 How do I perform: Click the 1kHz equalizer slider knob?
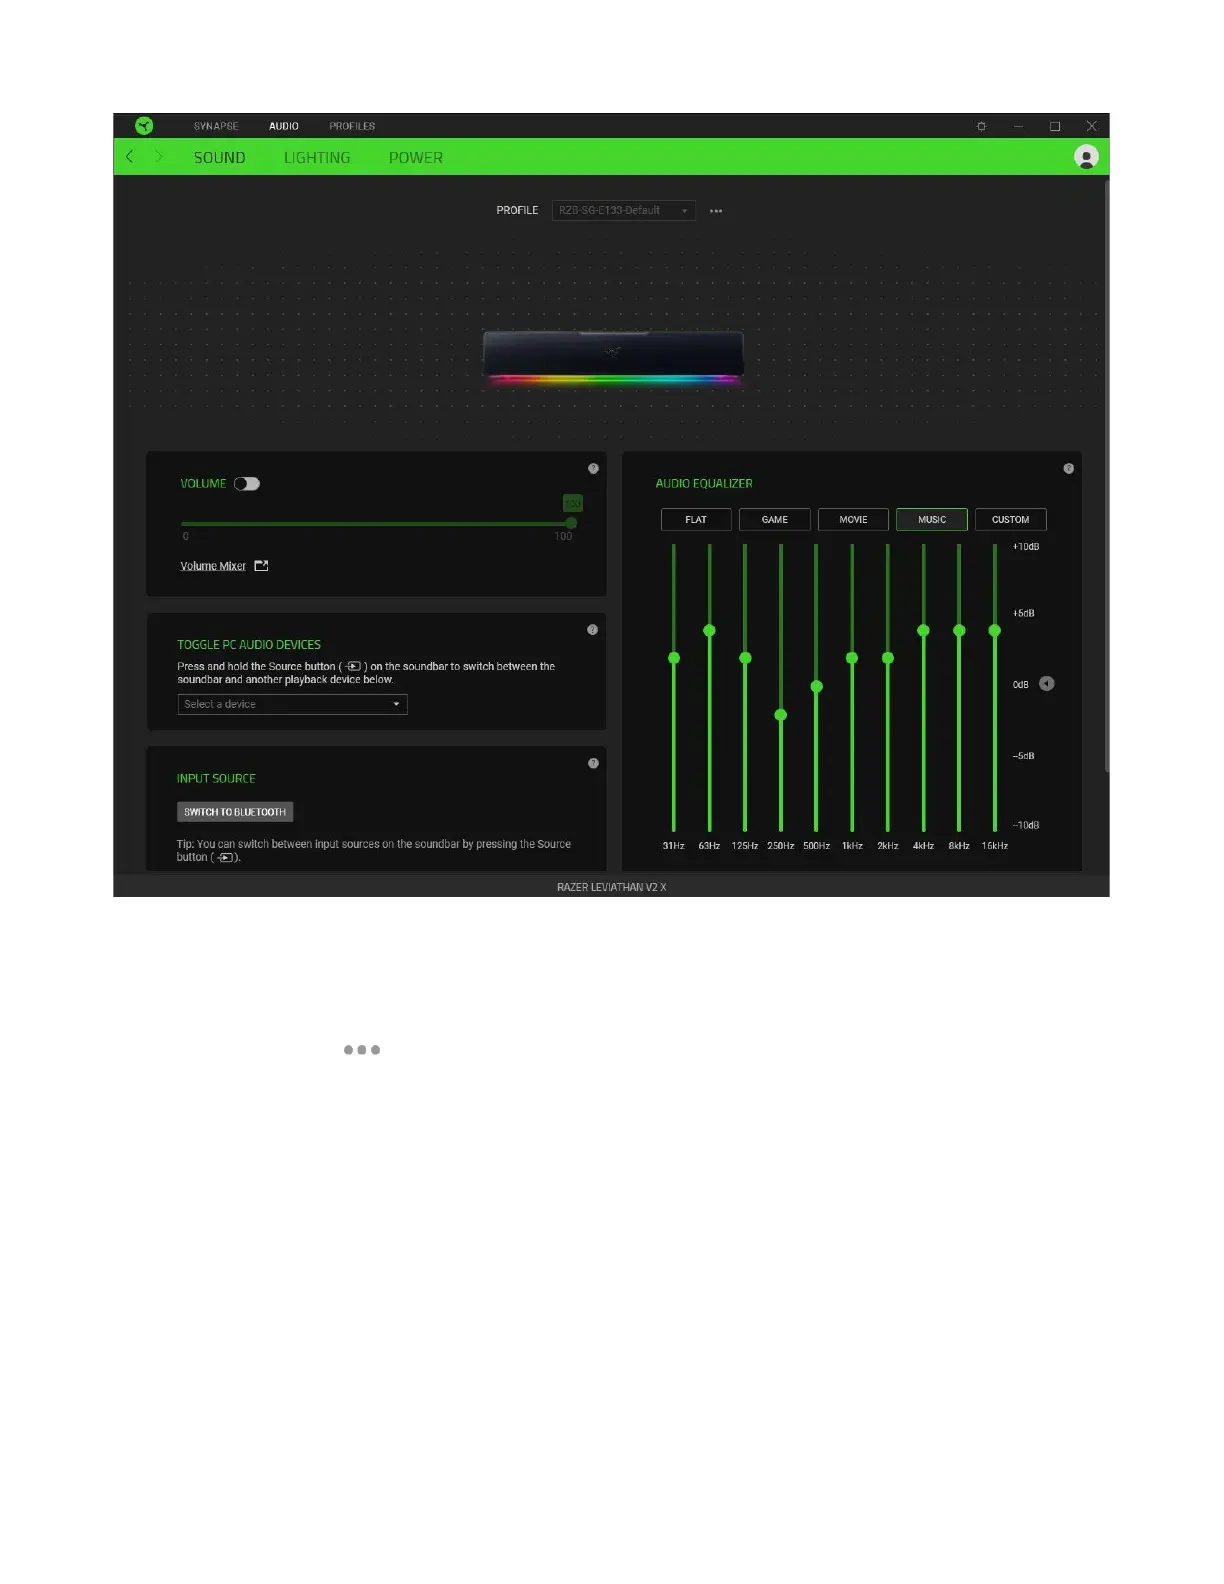852,658
